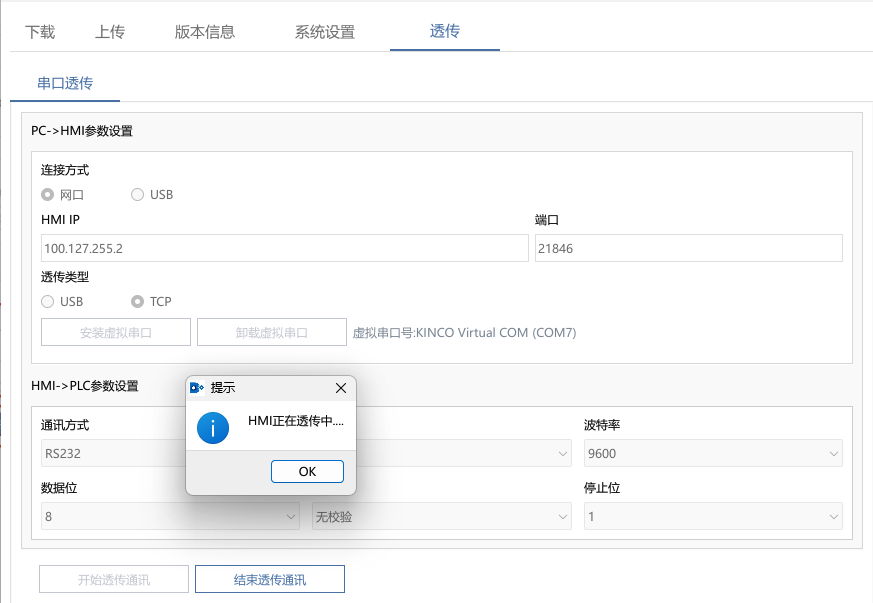Viewport: 873px width, 603px height.
Task: Click the blue info icon in dialog
Action: [213, 428]
